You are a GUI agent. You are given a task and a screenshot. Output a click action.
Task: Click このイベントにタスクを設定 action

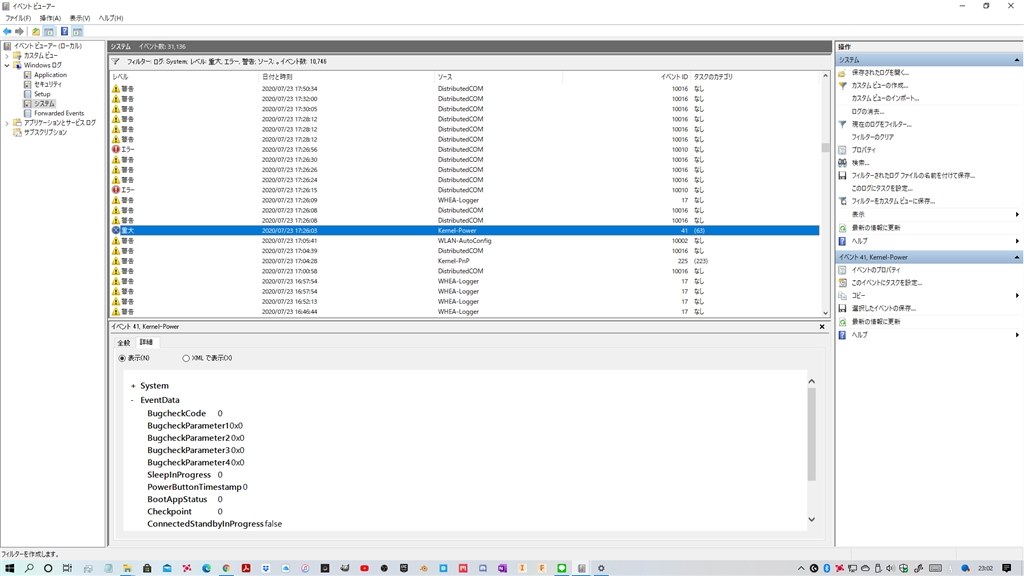887,283
